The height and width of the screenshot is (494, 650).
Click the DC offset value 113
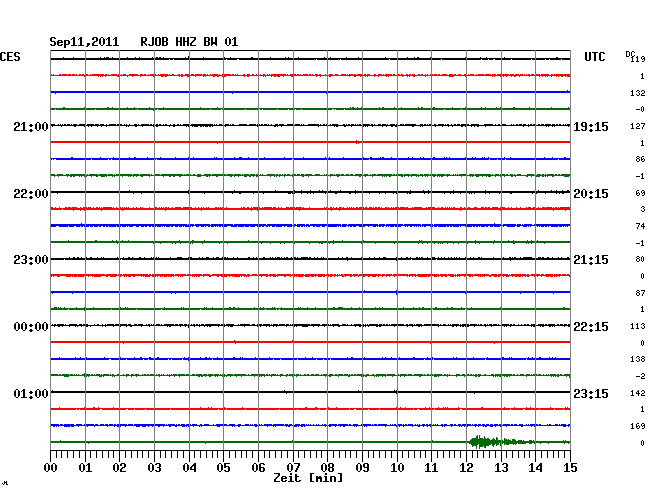coord(638,326)
